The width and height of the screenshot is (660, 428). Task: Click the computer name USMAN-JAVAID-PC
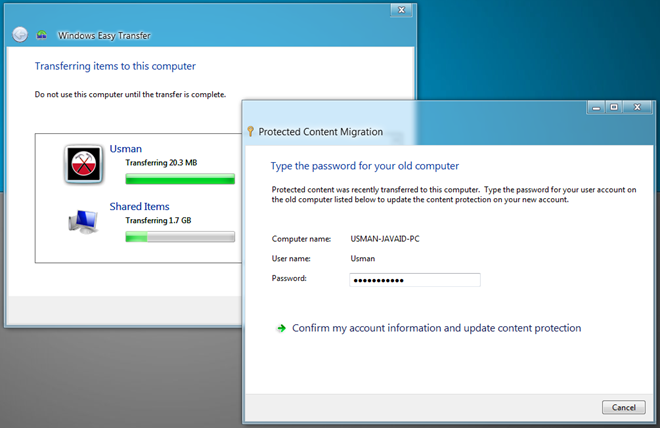[385, 239]
